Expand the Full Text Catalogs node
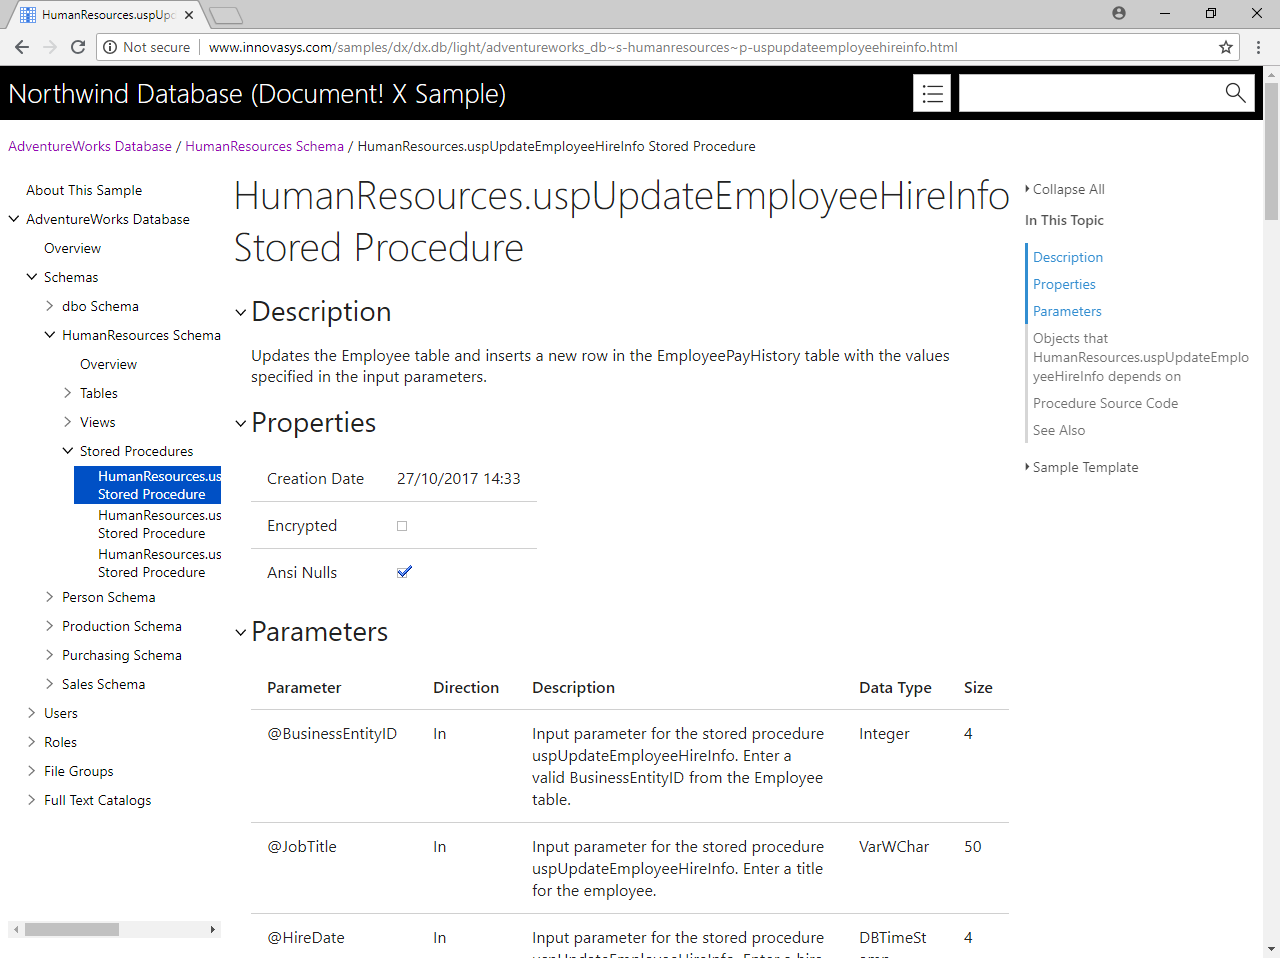The width and height of the screenshot is (1280, 958). tap(32, 800)
